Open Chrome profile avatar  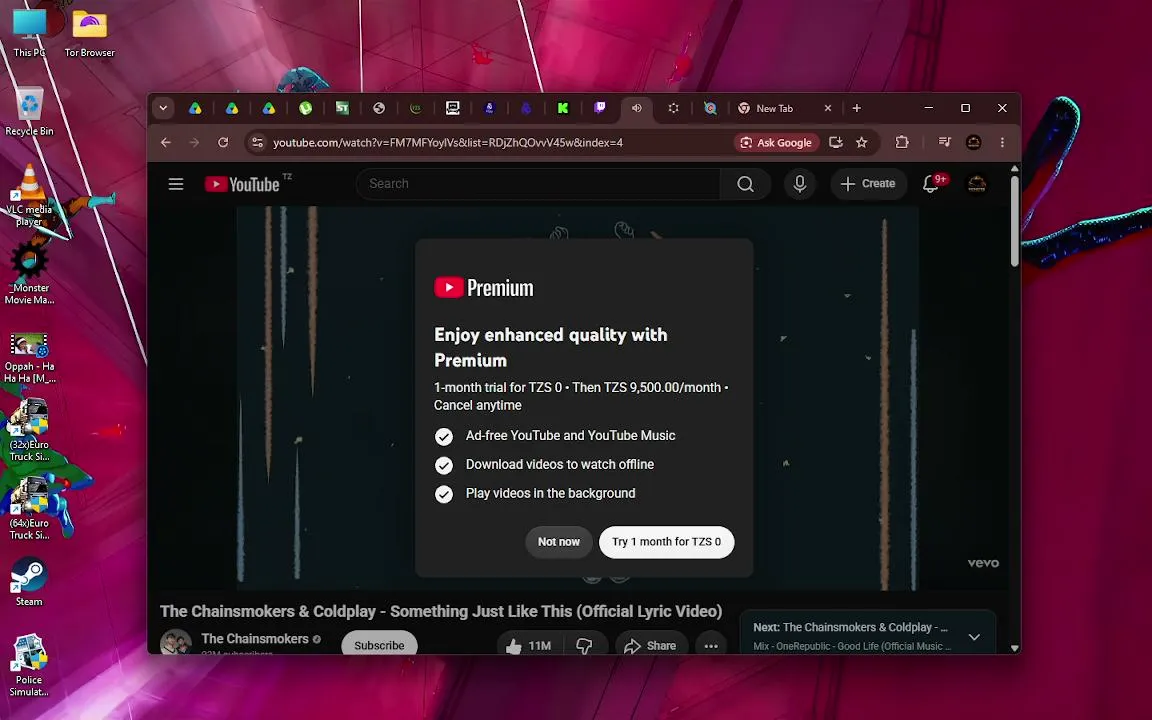coord(973,143)
